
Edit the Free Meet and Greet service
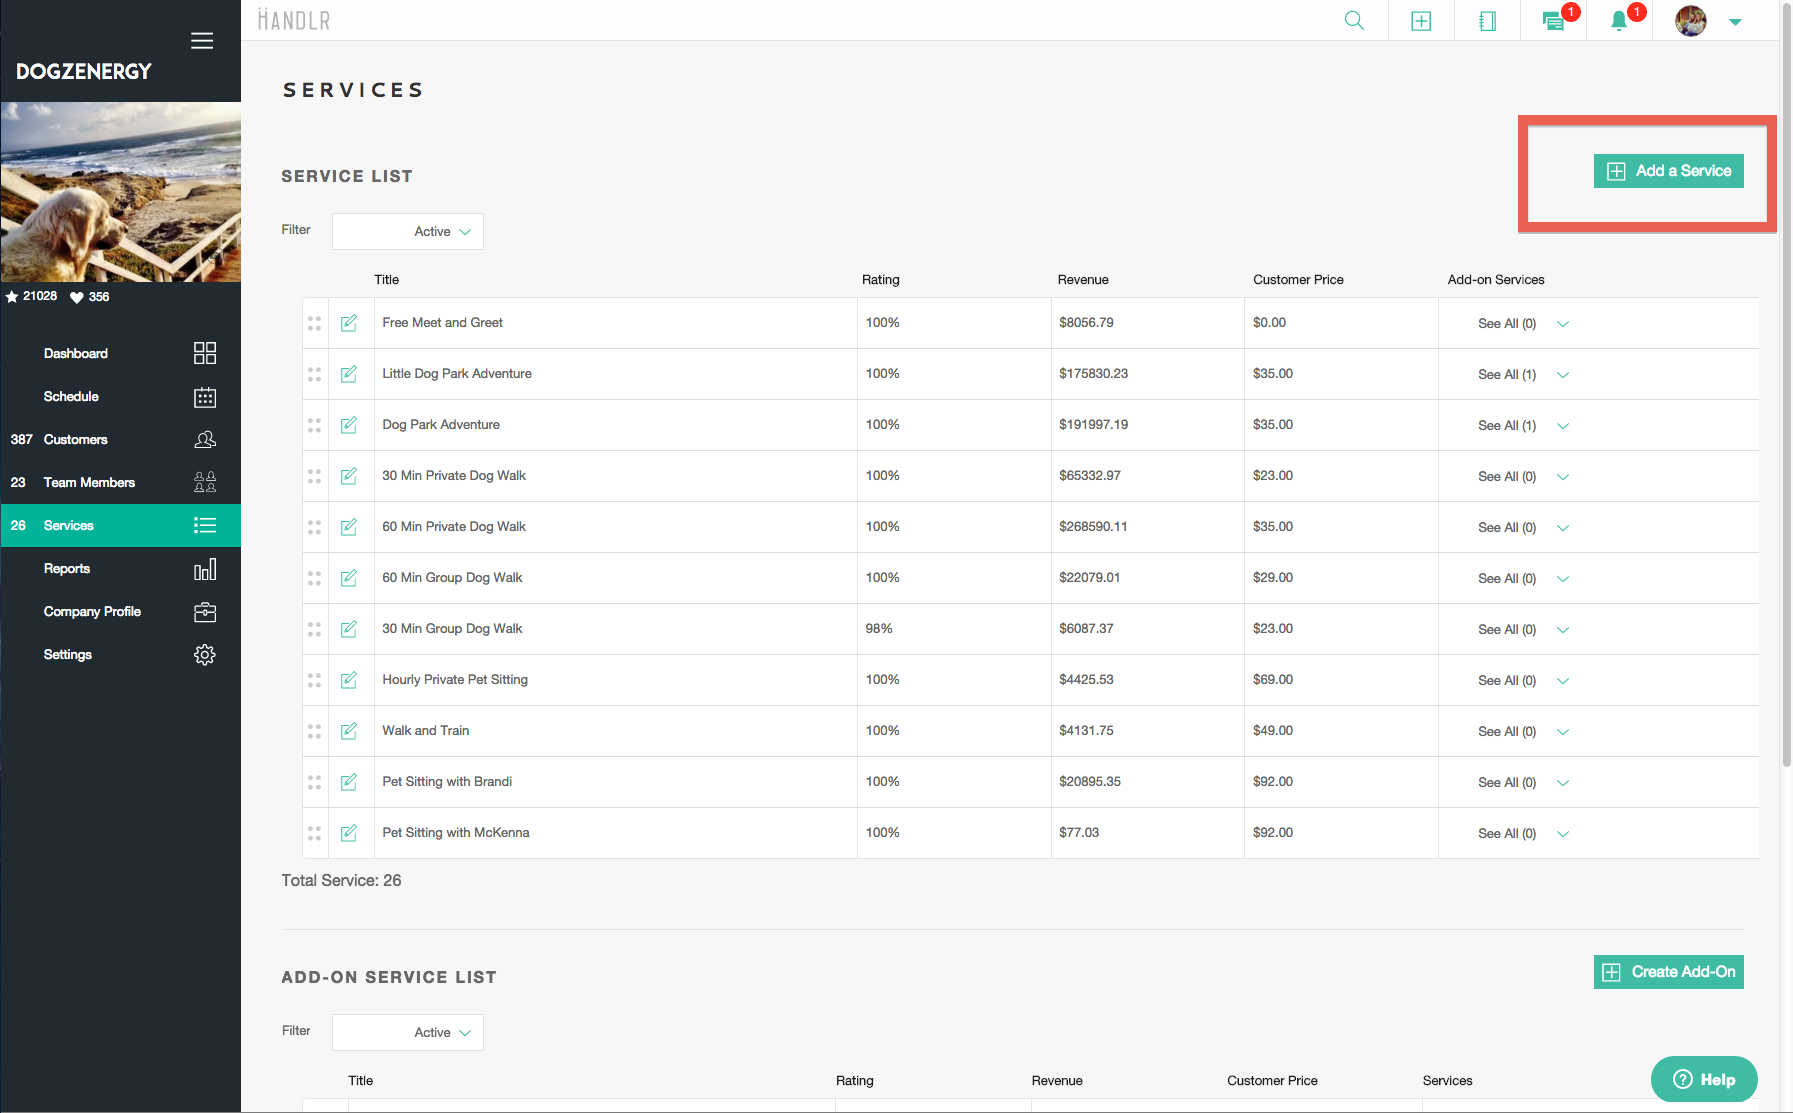coord(349,323)
